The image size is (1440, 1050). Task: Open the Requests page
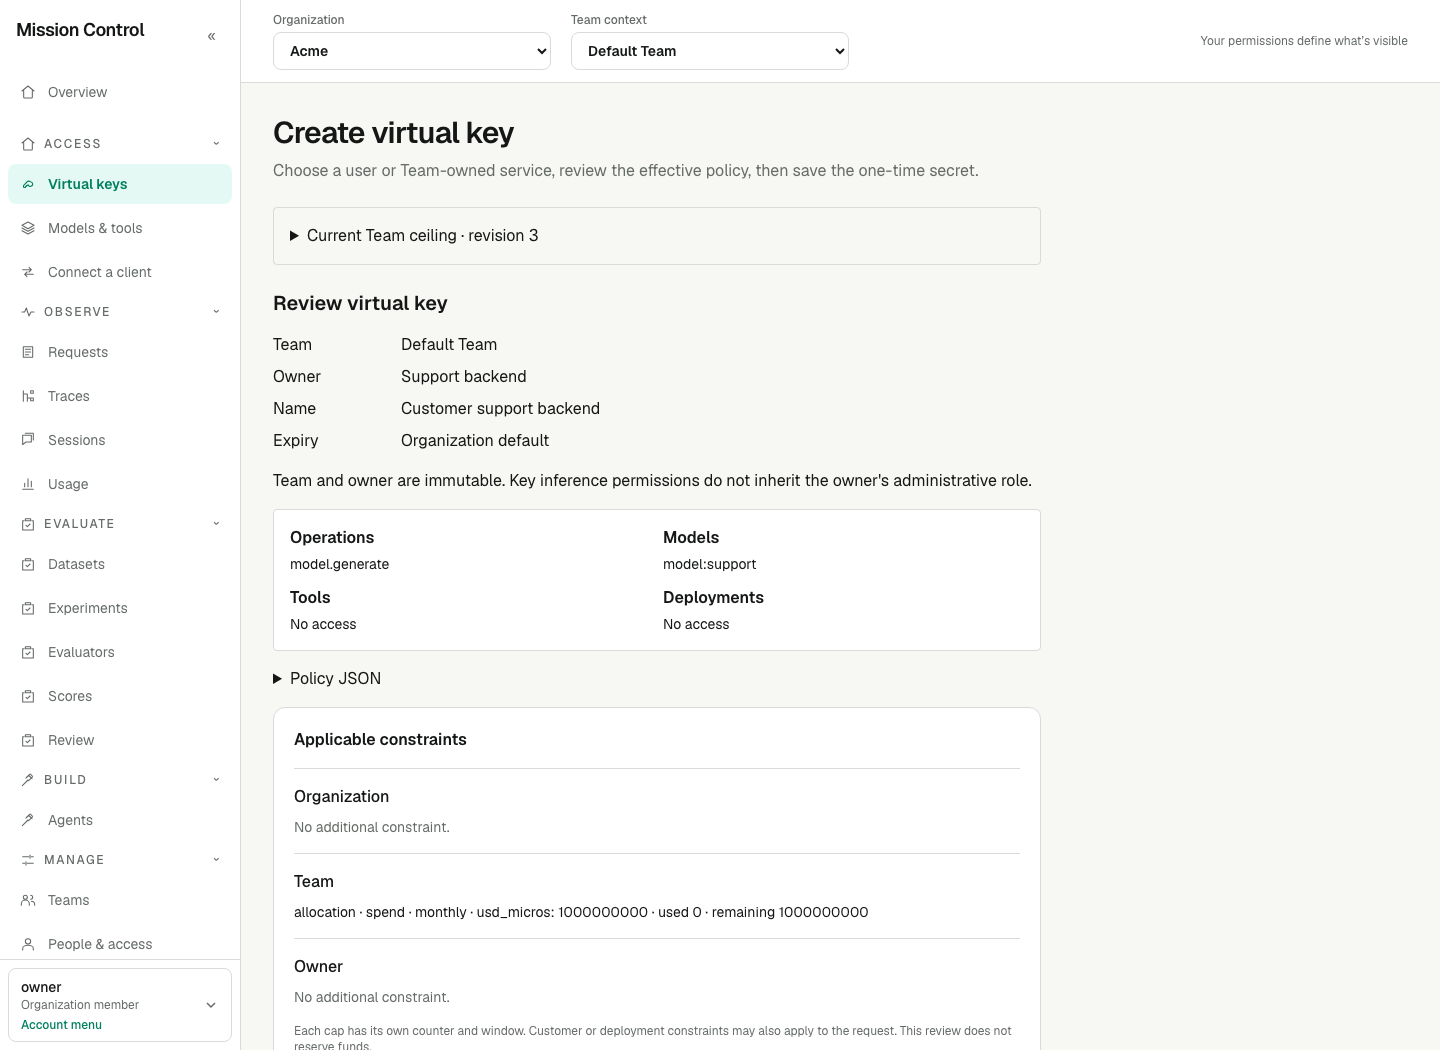click(x=120, y=352)
